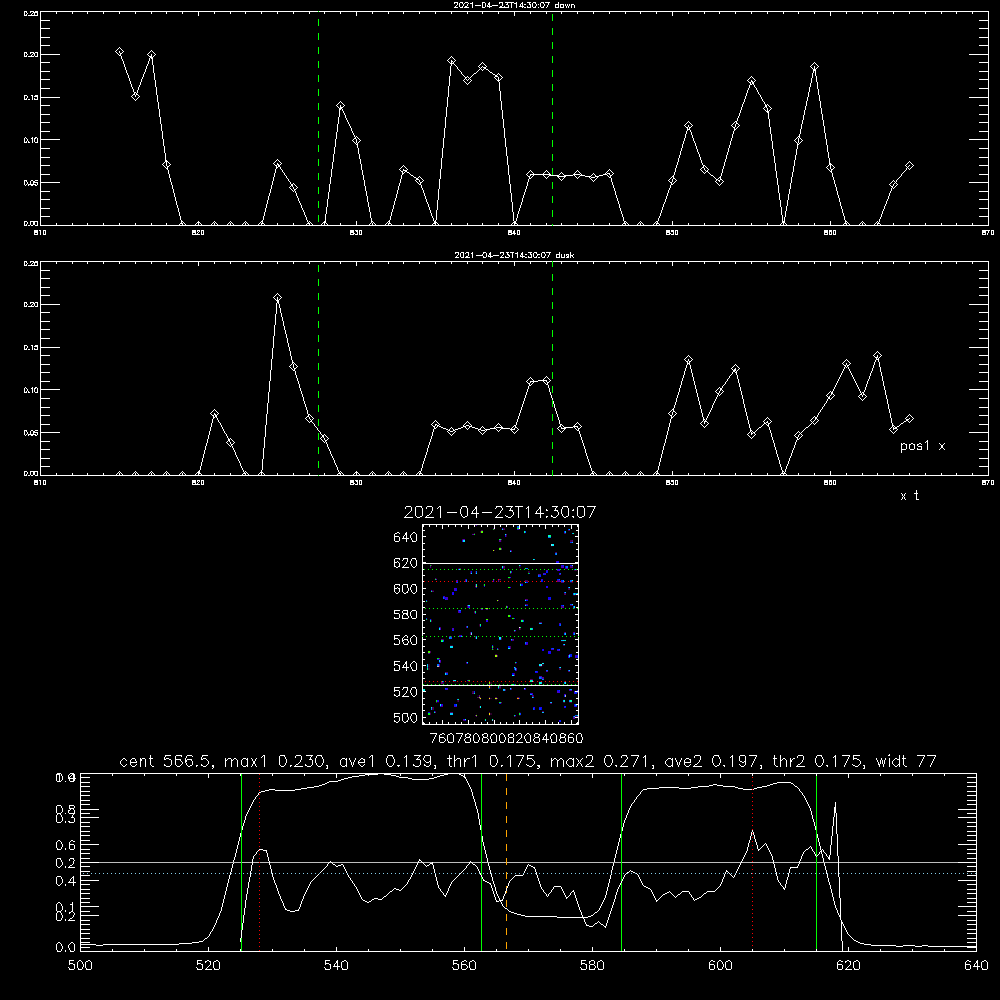Click the 'pos1 x' label in the dusk plot

(x=922, y=446)
